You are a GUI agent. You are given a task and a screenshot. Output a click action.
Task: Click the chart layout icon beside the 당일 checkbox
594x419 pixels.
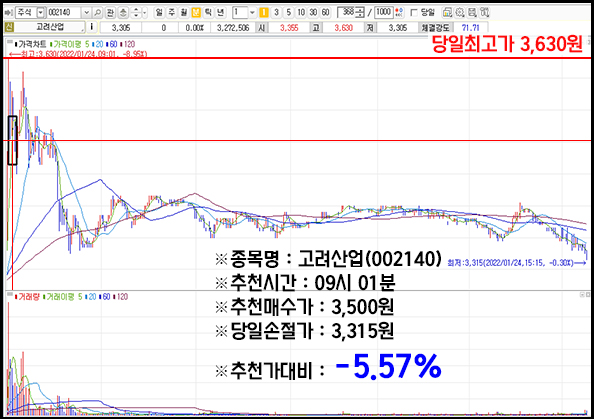pos(447,13)
